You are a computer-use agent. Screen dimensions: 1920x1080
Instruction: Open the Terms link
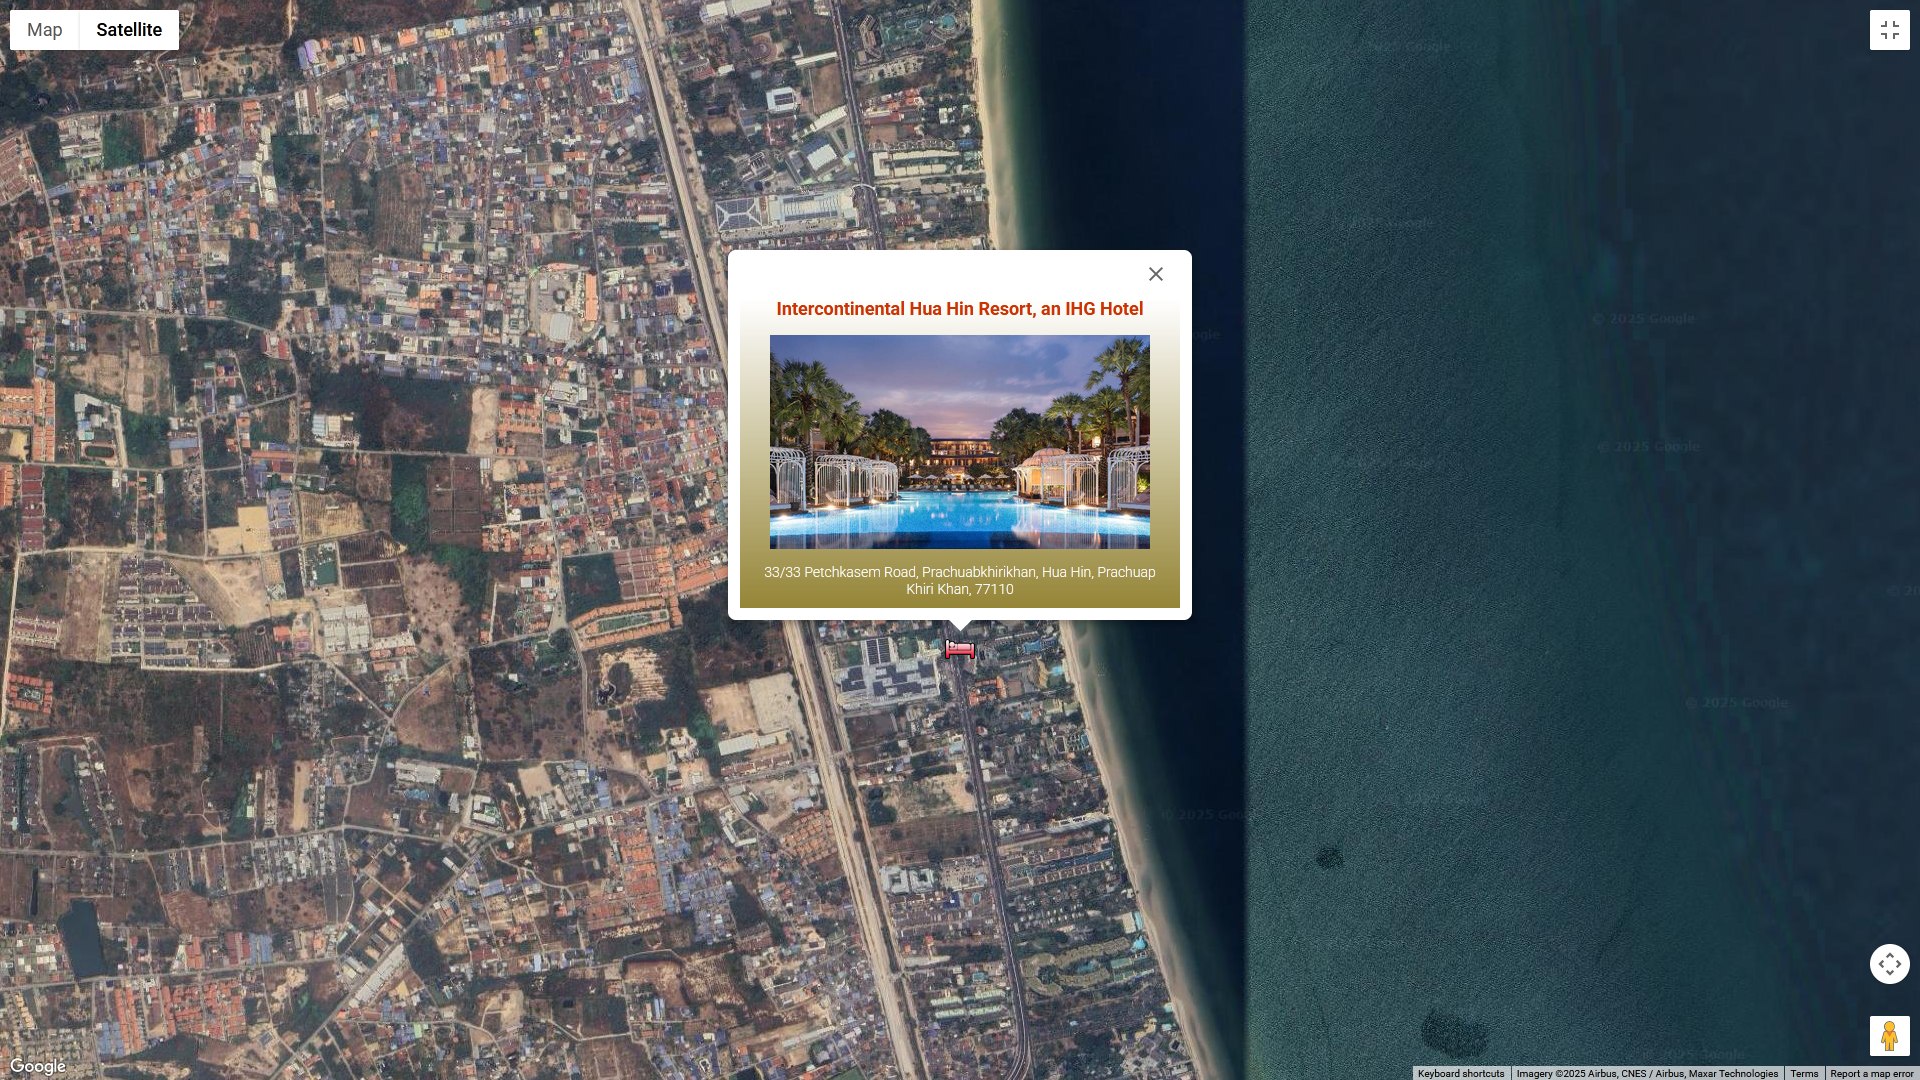(1804, 1073)
